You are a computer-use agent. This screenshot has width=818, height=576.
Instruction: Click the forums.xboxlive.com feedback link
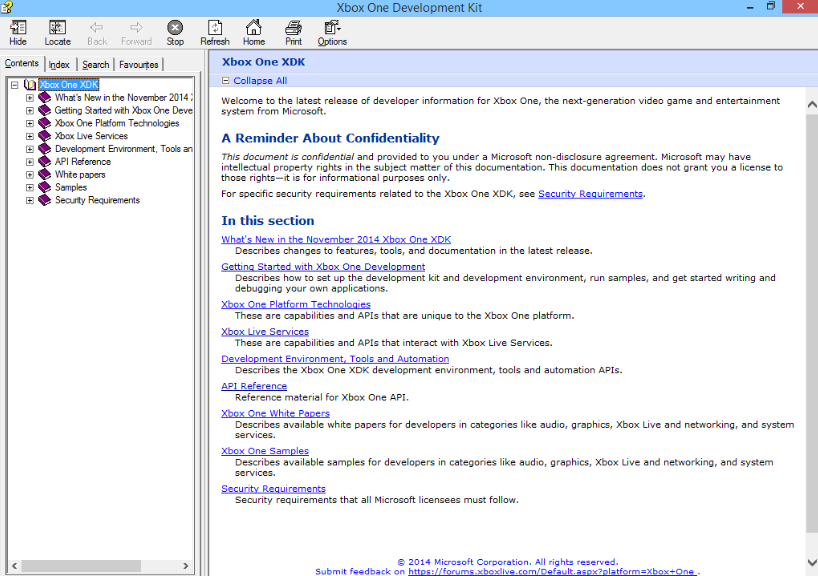click(551, 571)
